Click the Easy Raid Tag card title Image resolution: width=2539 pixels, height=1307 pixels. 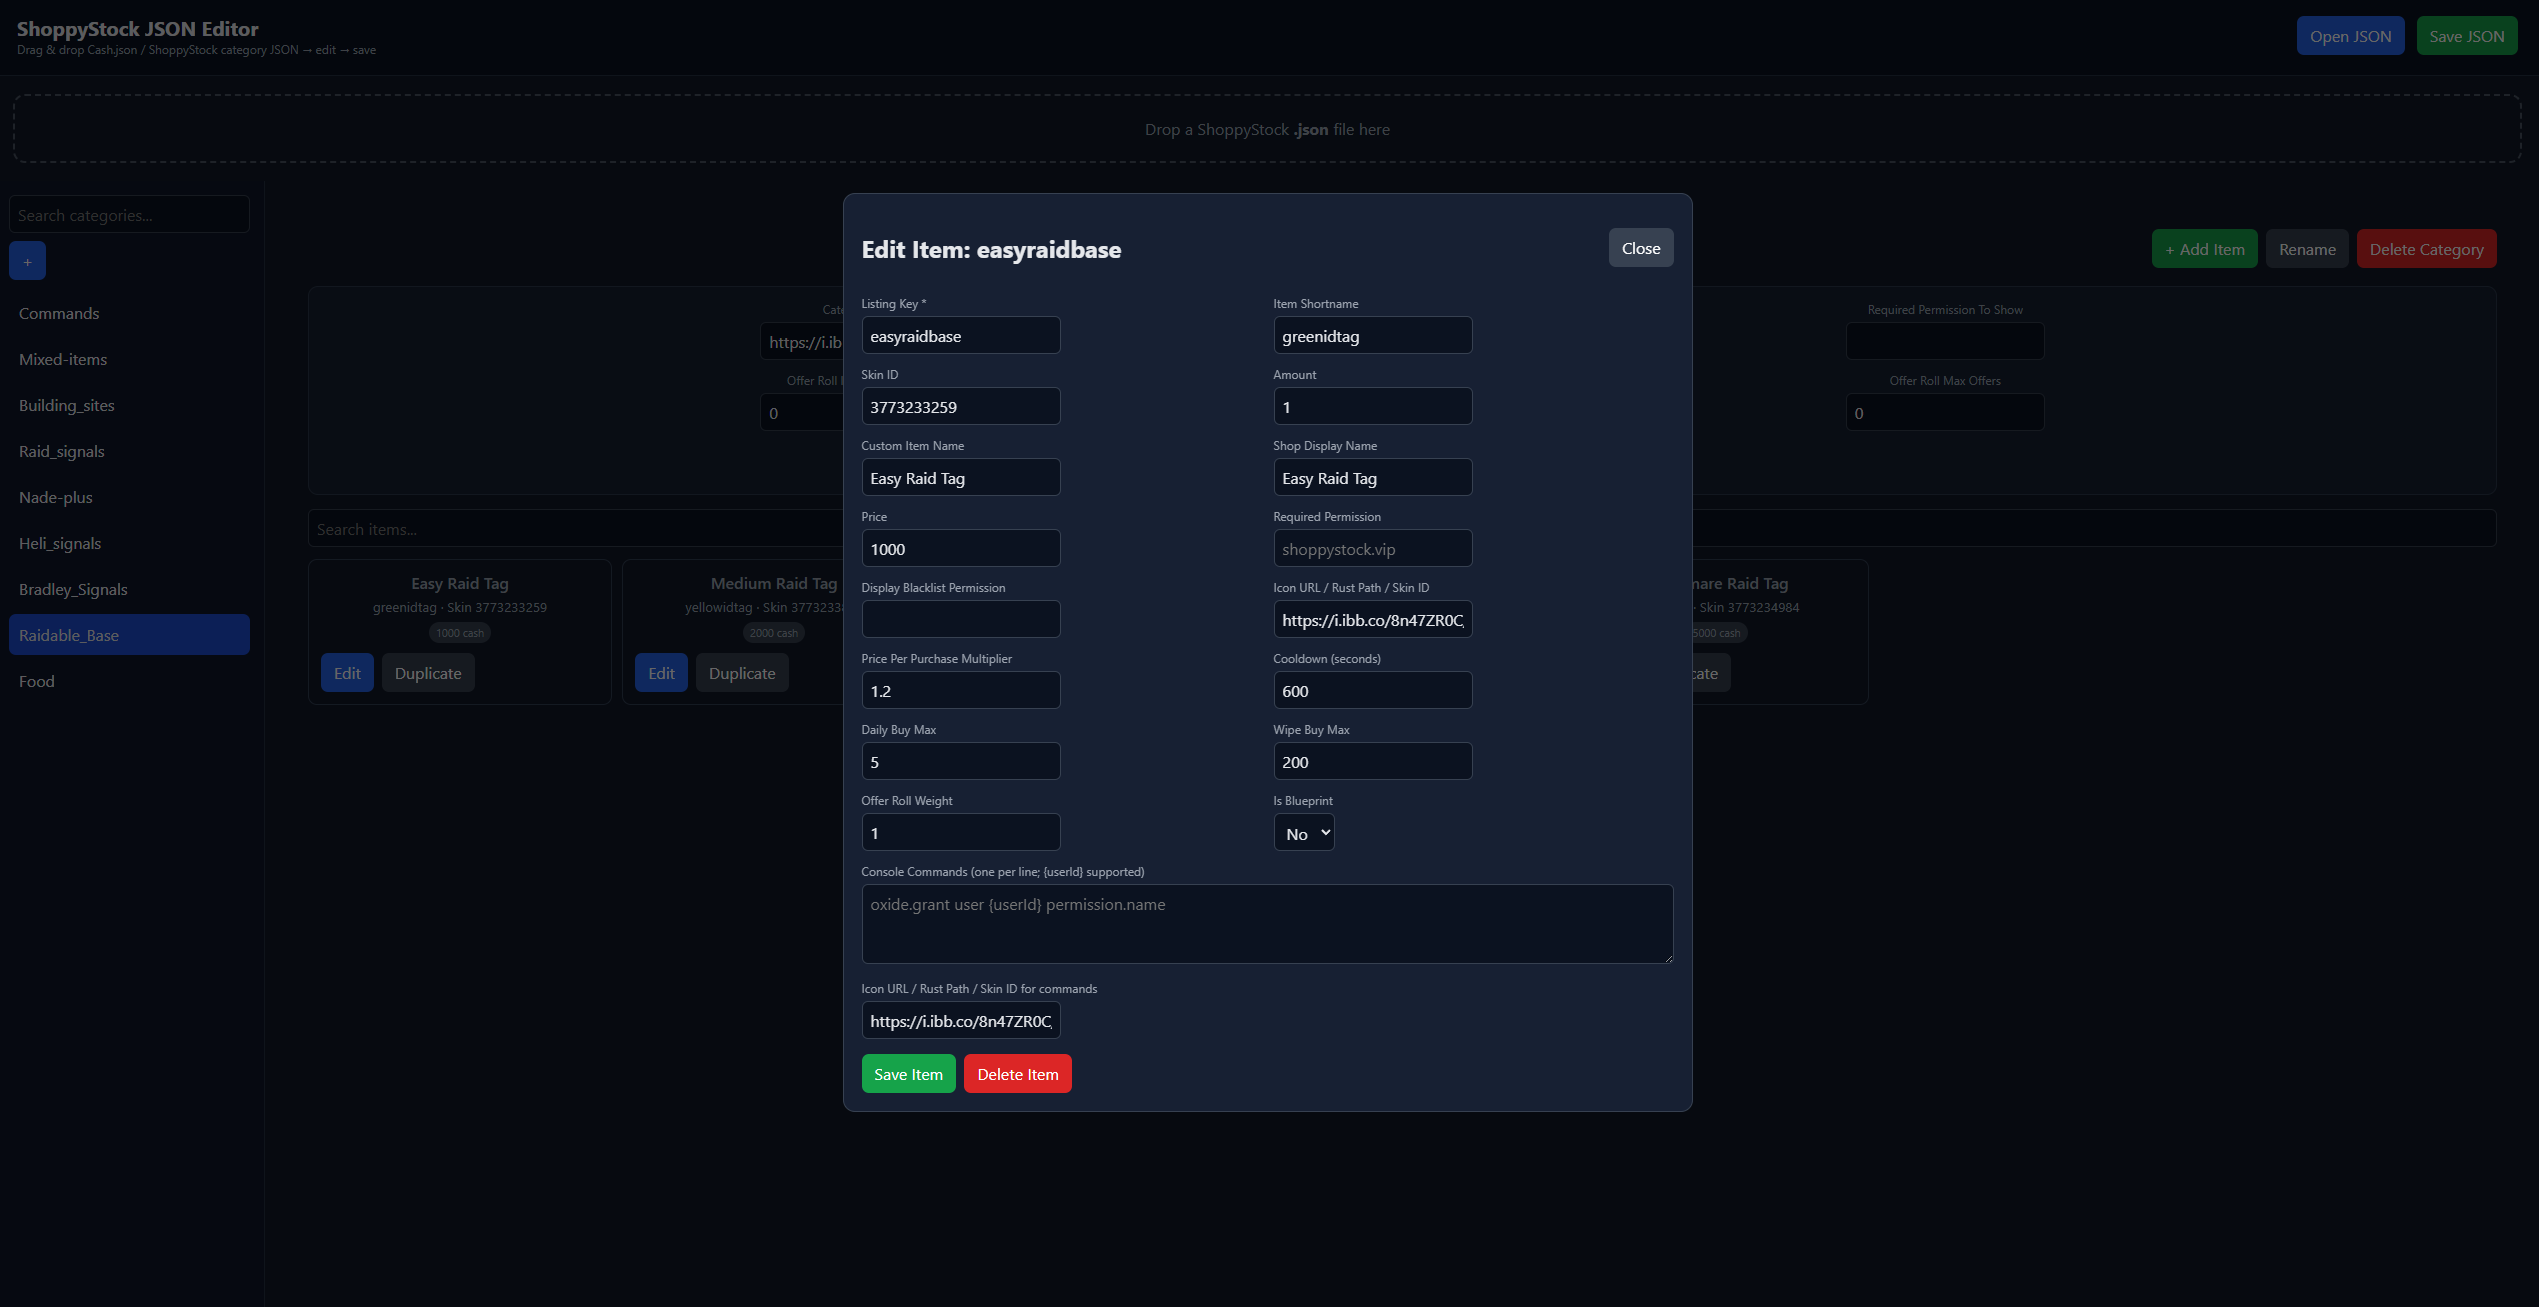click(460, 584)
